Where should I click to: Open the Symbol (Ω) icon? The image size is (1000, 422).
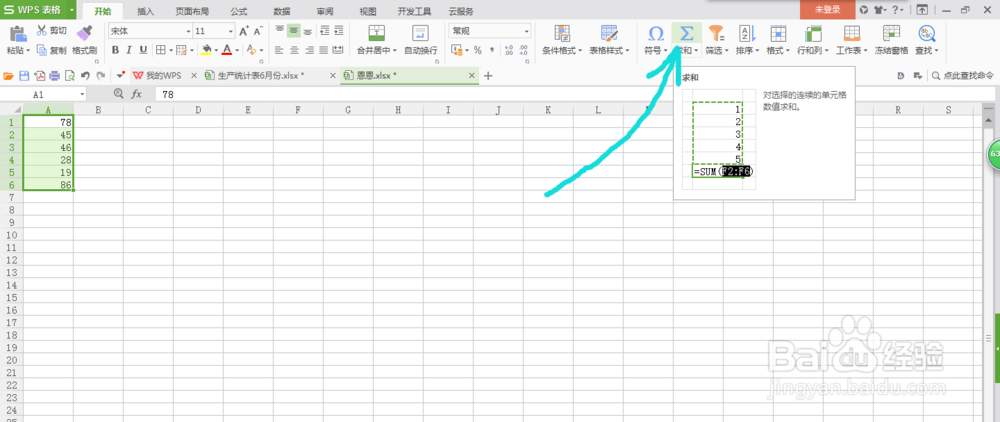coord(656,33)
